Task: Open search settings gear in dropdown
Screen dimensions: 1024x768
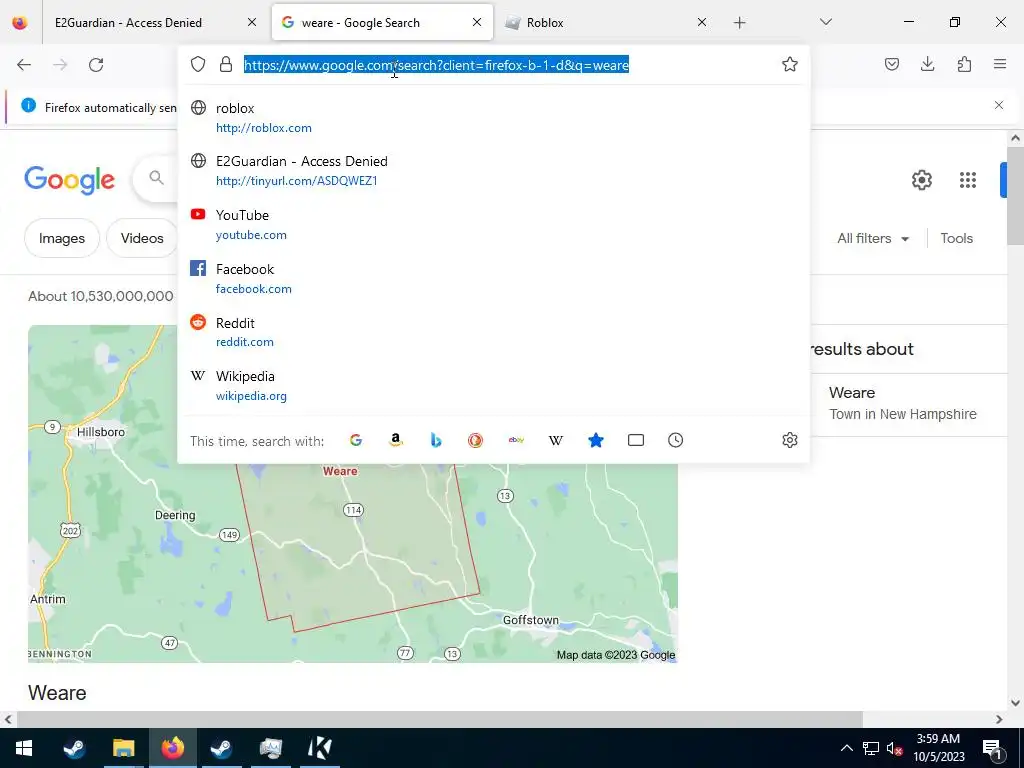Action: tap(790, 440)
